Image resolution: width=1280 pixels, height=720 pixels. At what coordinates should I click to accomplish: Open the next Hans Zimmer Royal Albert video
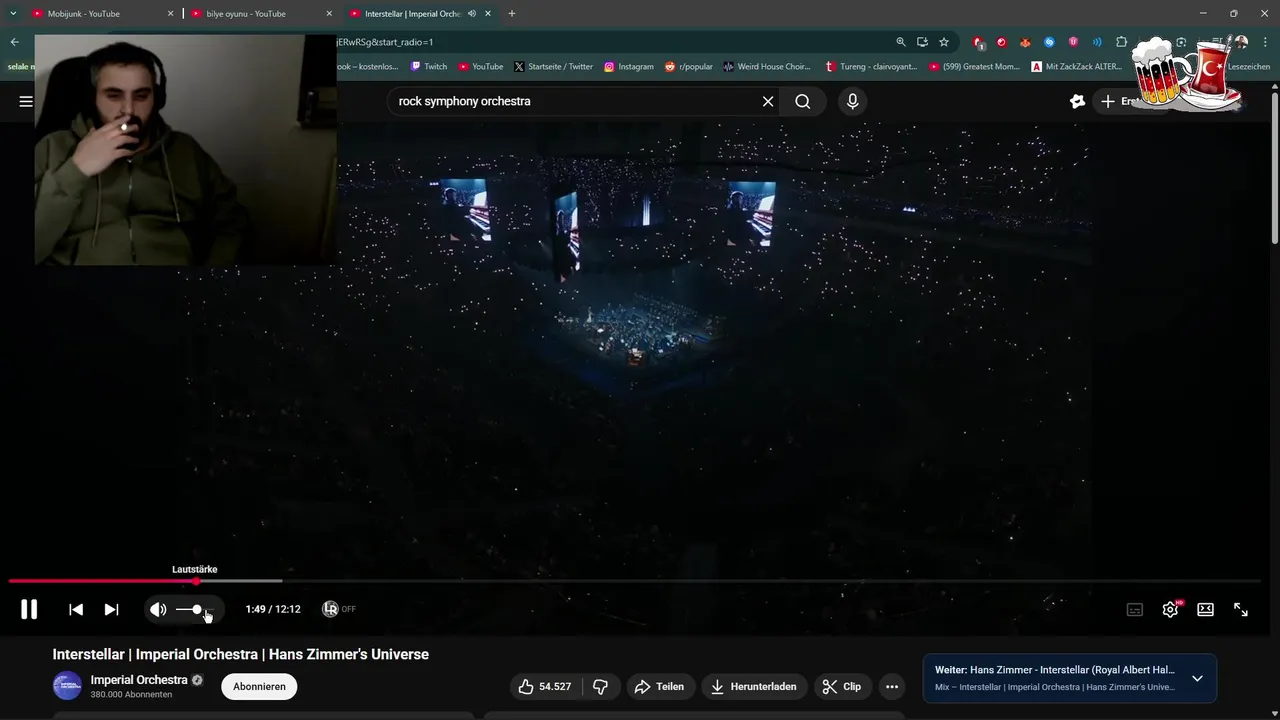tap(1055, 670)
